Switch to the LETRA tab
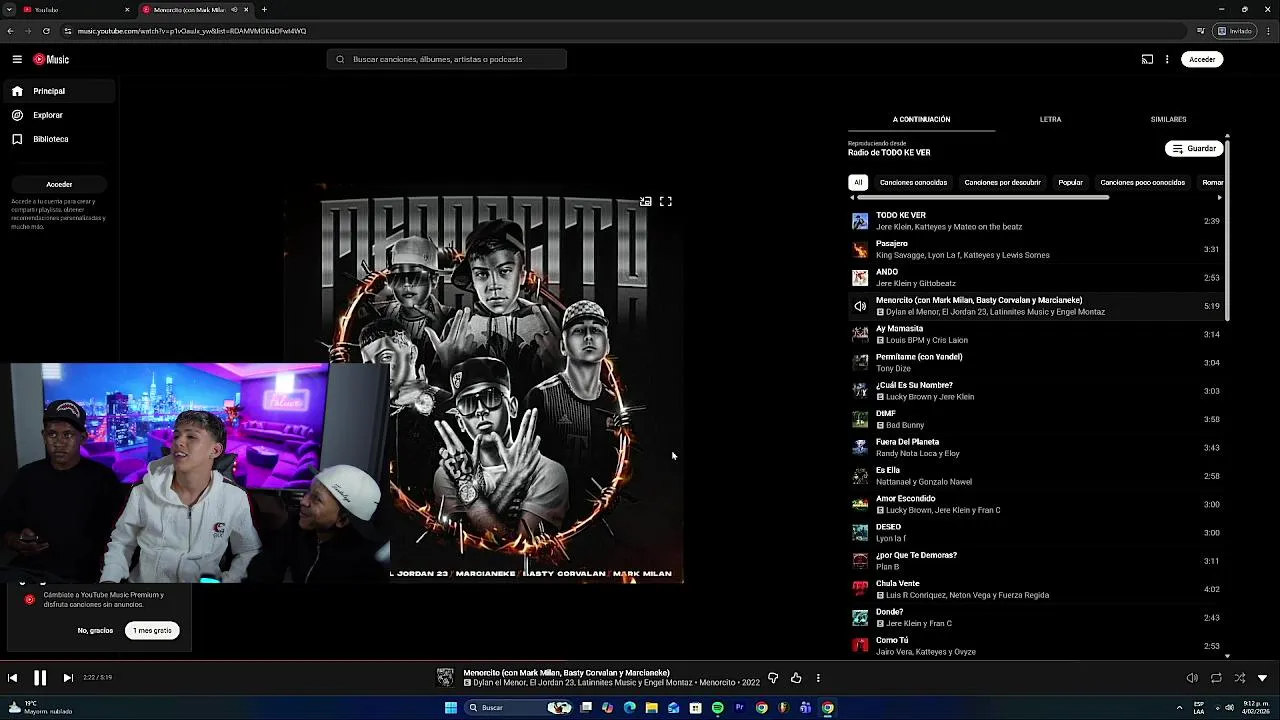 pyautogui.click(x=1050, y=119)
